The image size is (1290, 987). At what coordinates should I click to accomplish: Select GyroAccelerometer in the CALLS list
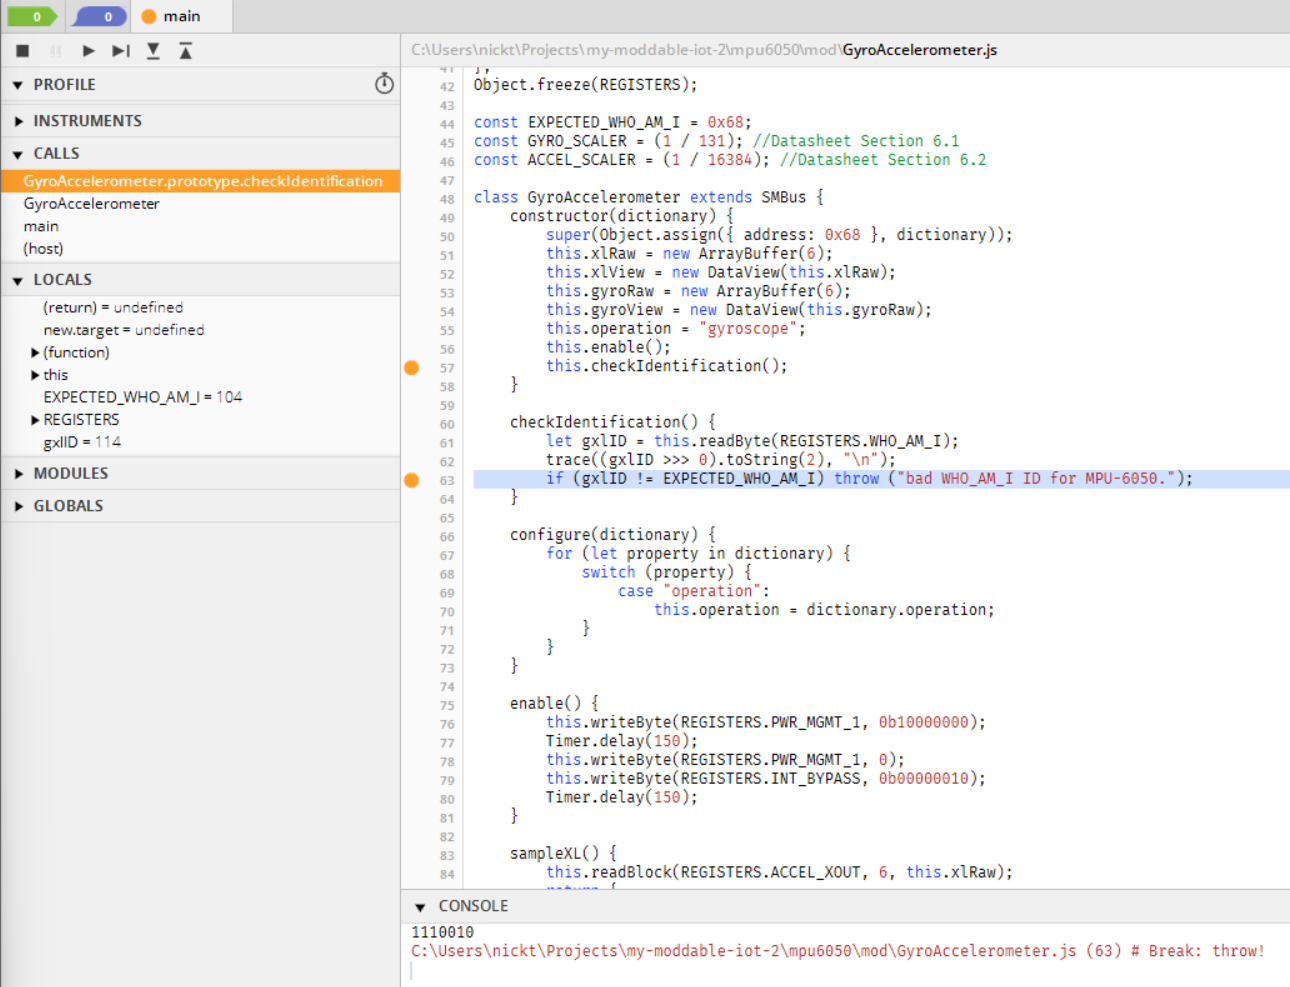click(91, 203)
